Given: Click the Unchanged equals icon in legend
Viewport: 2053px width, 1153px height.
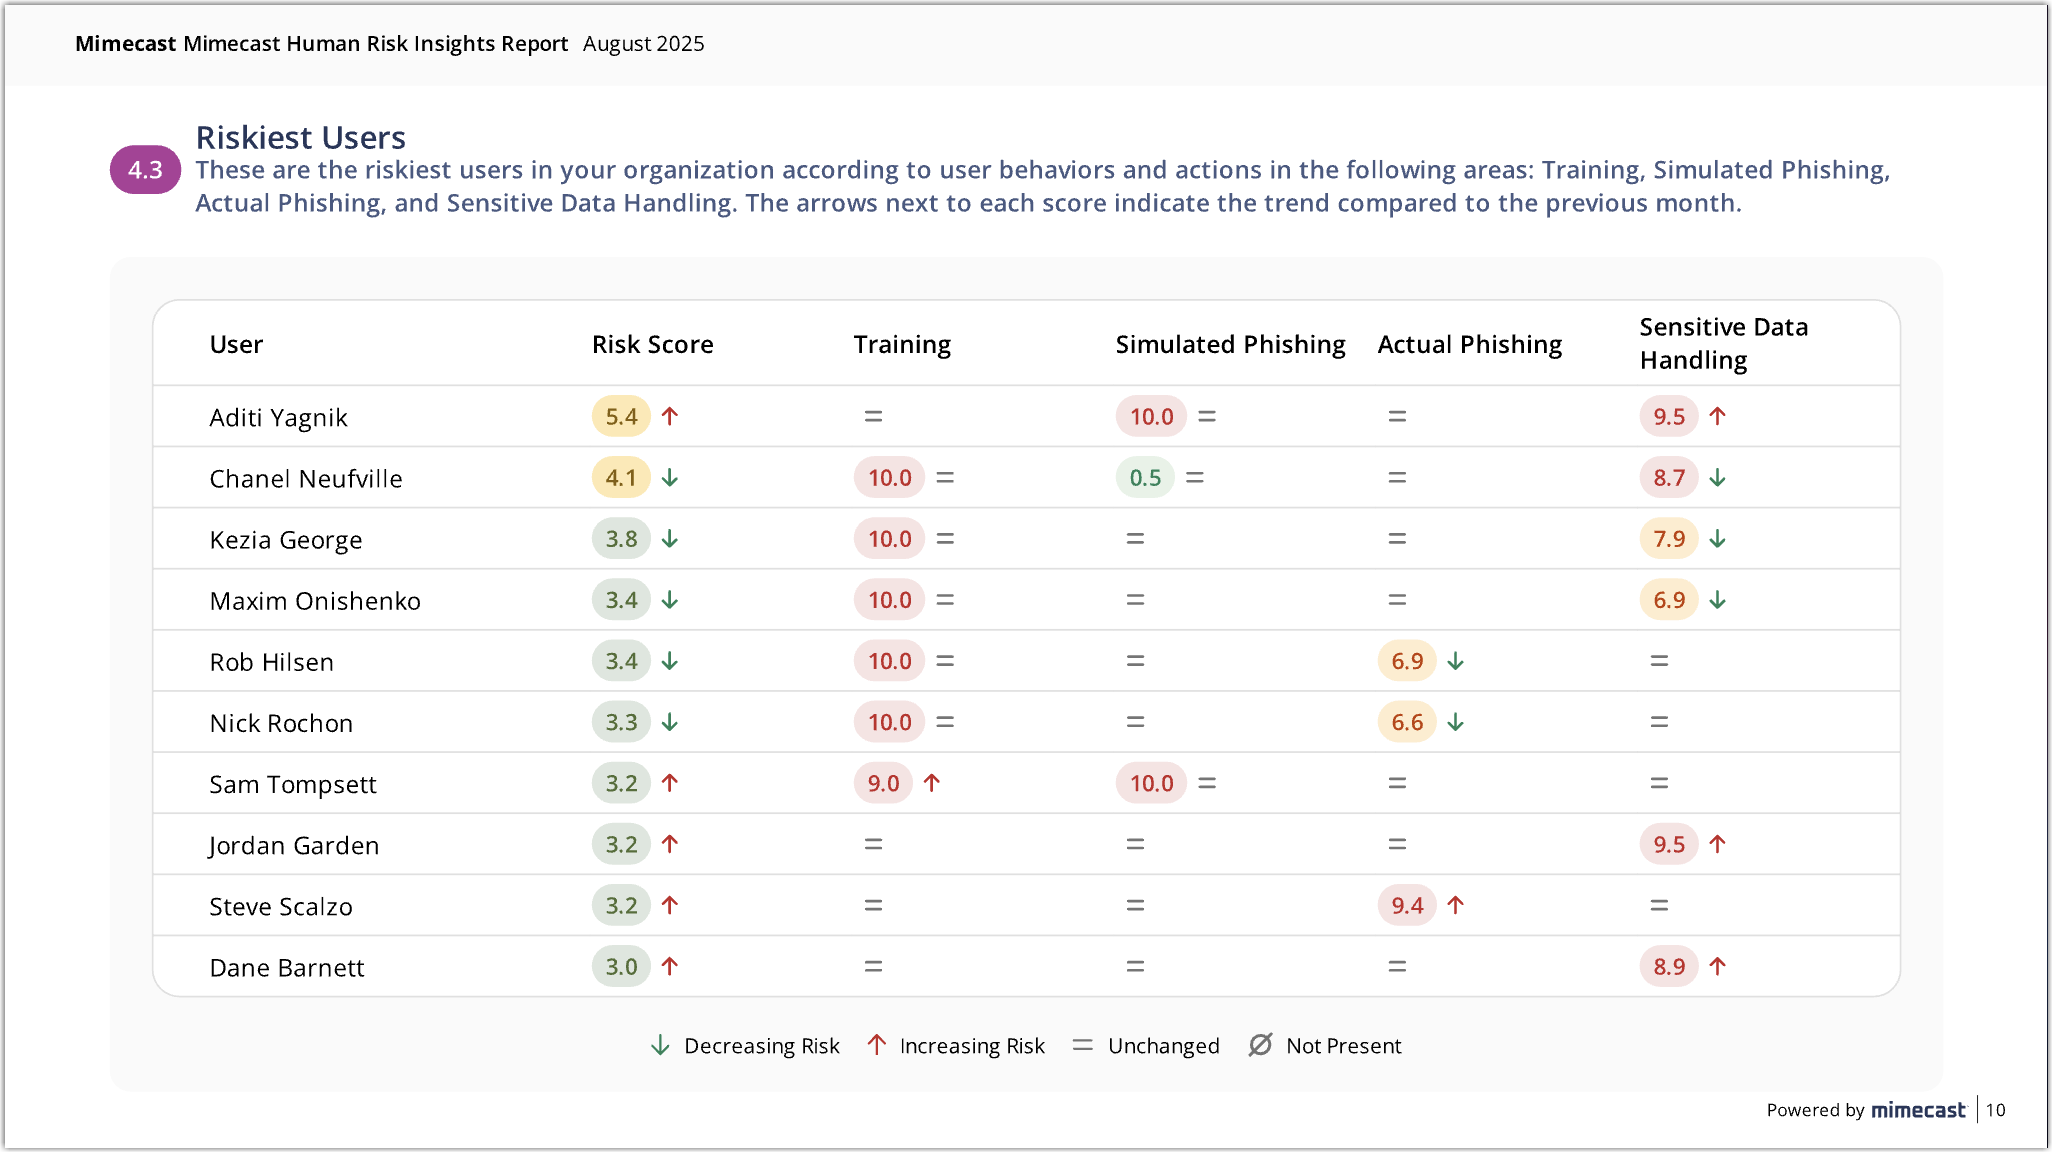Looking at the screenshot, I should (x=1082, y=1045).
